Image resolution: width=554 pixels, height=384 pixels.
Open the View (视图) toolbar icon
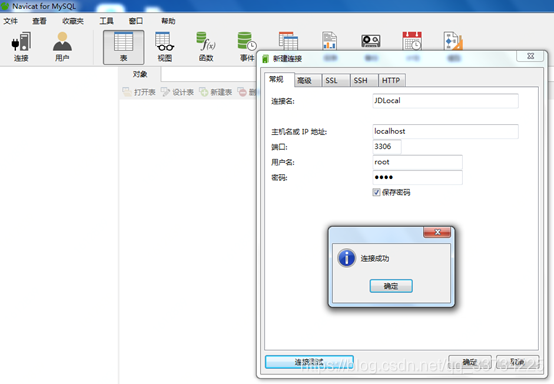coord(165,47)
